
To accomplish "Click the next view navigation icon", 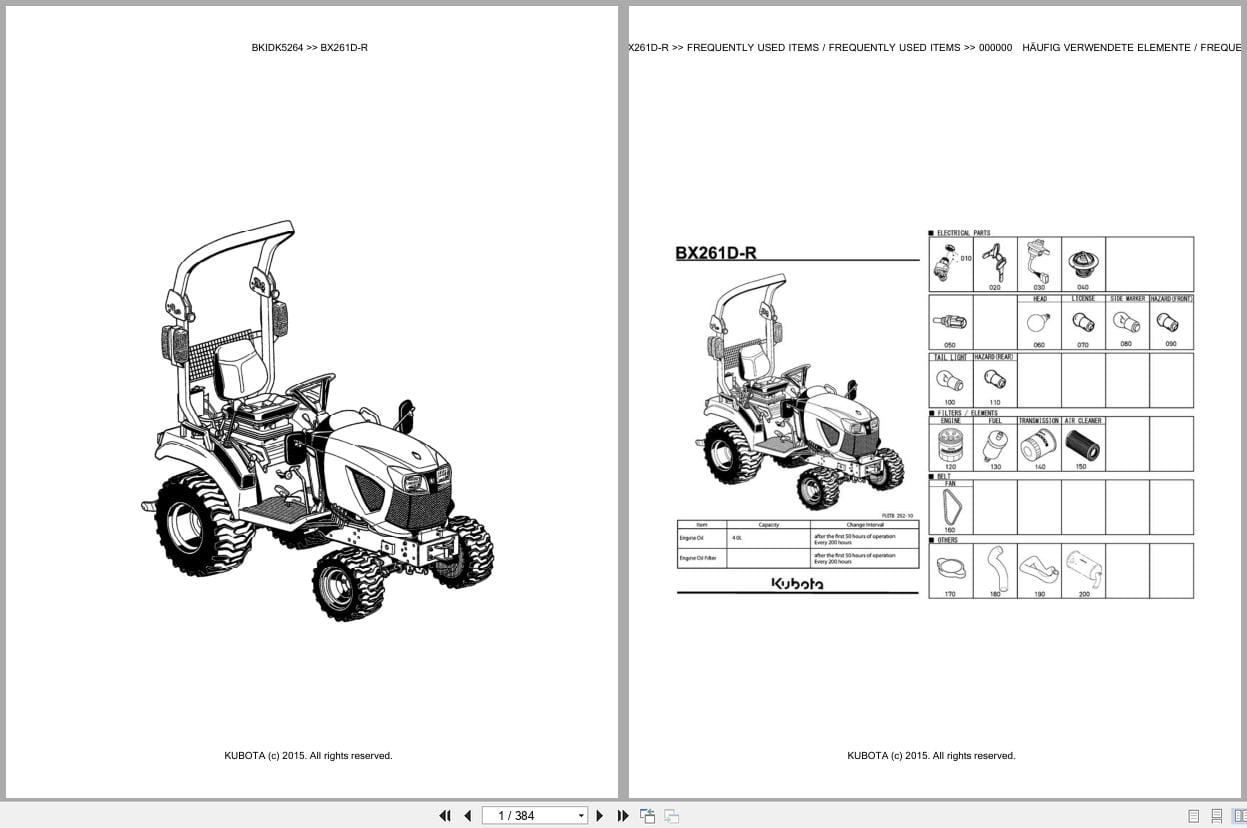I will coord(671,816).
